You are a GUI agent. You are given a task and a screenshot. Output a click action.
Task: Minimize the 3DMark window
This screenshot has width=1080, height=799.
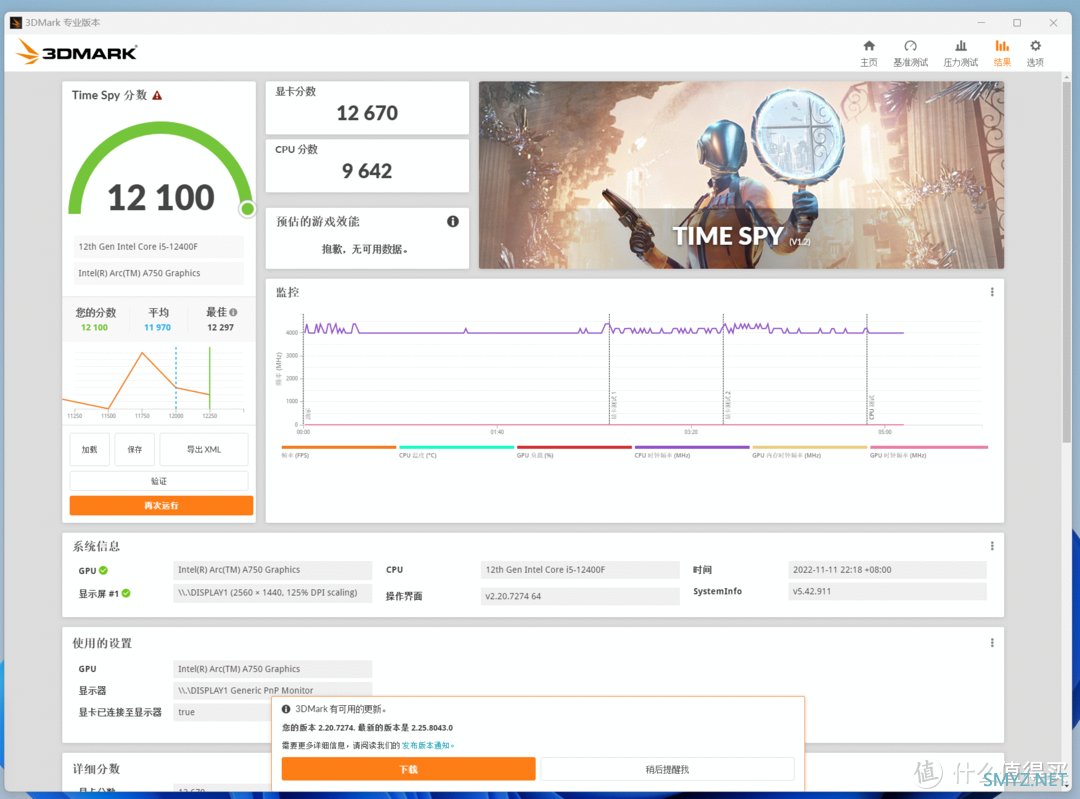coord(981,23)
